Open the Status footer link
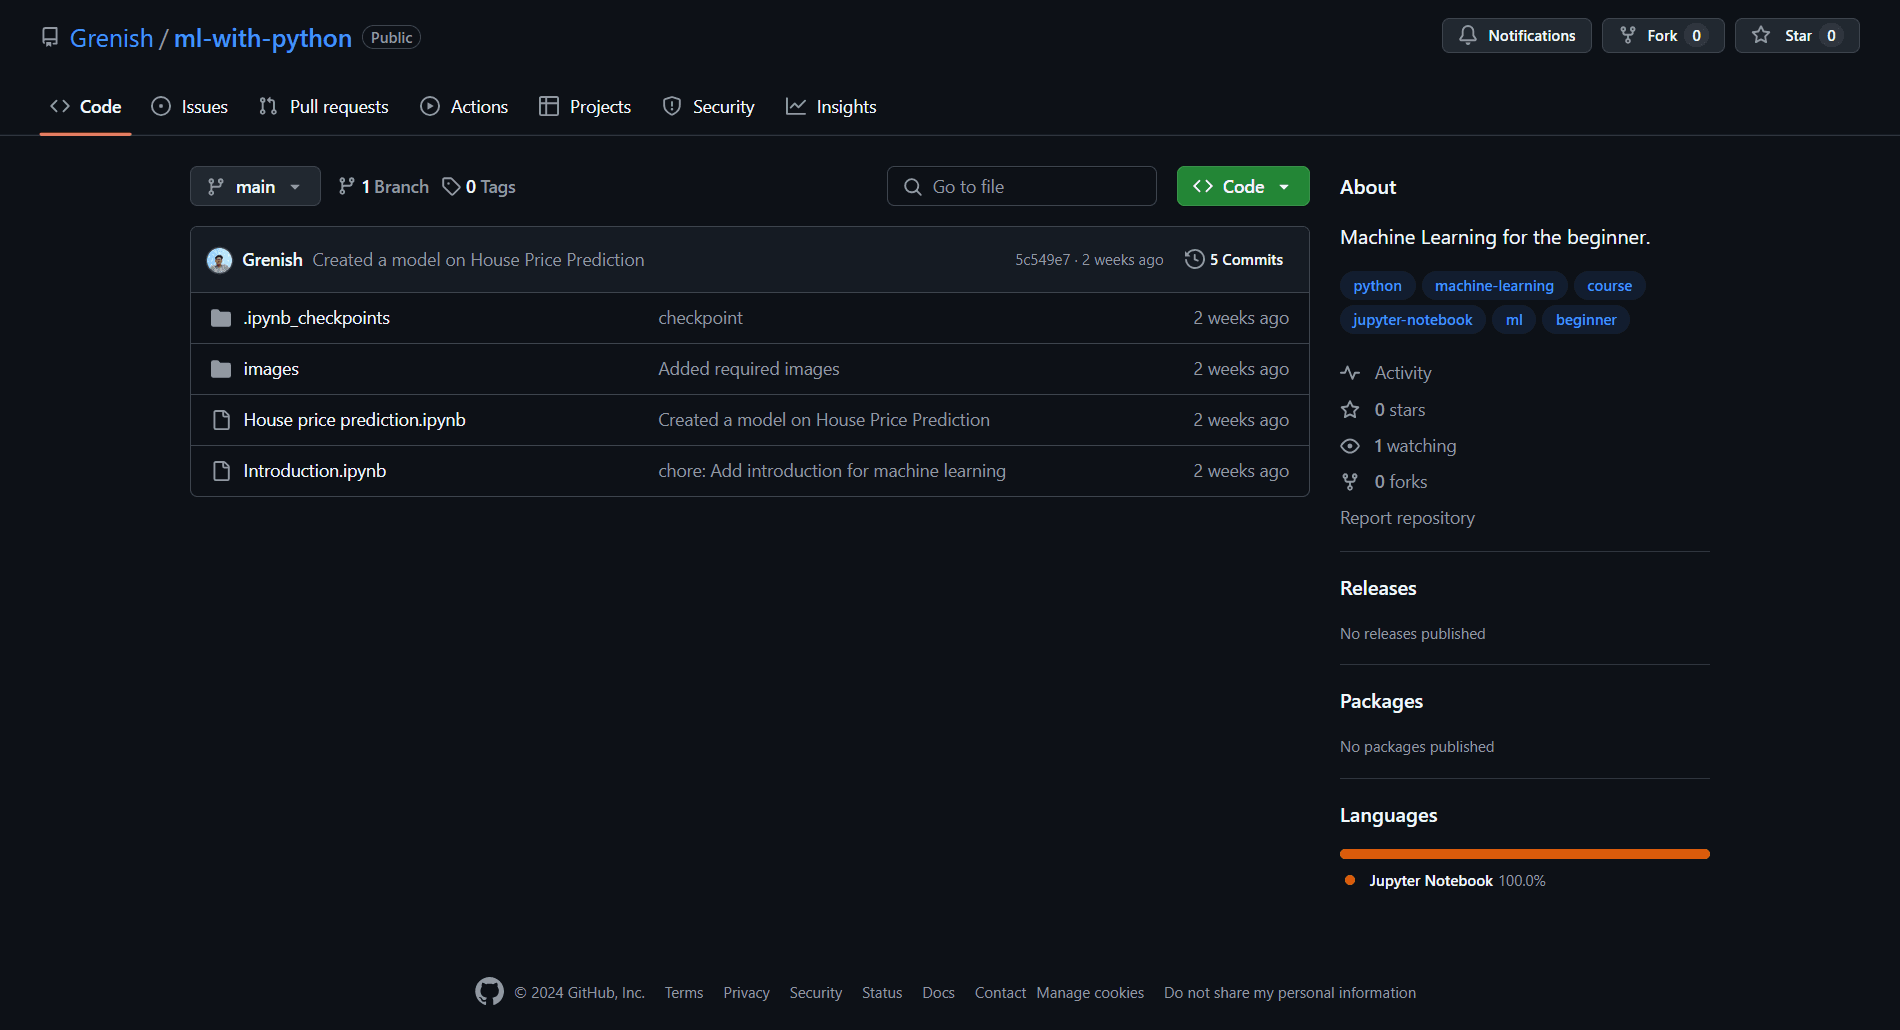Image resolution: width=1900 pixels, height=1030 pixels. tap(882, 993)
